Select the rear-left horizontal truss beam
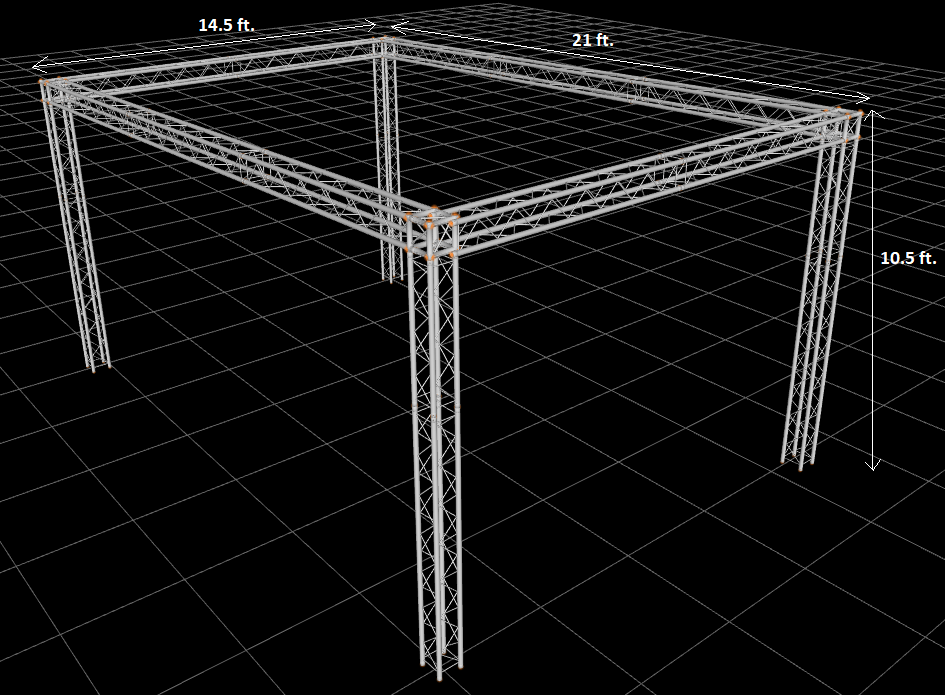945x695 pixels. tap(220, 66)
